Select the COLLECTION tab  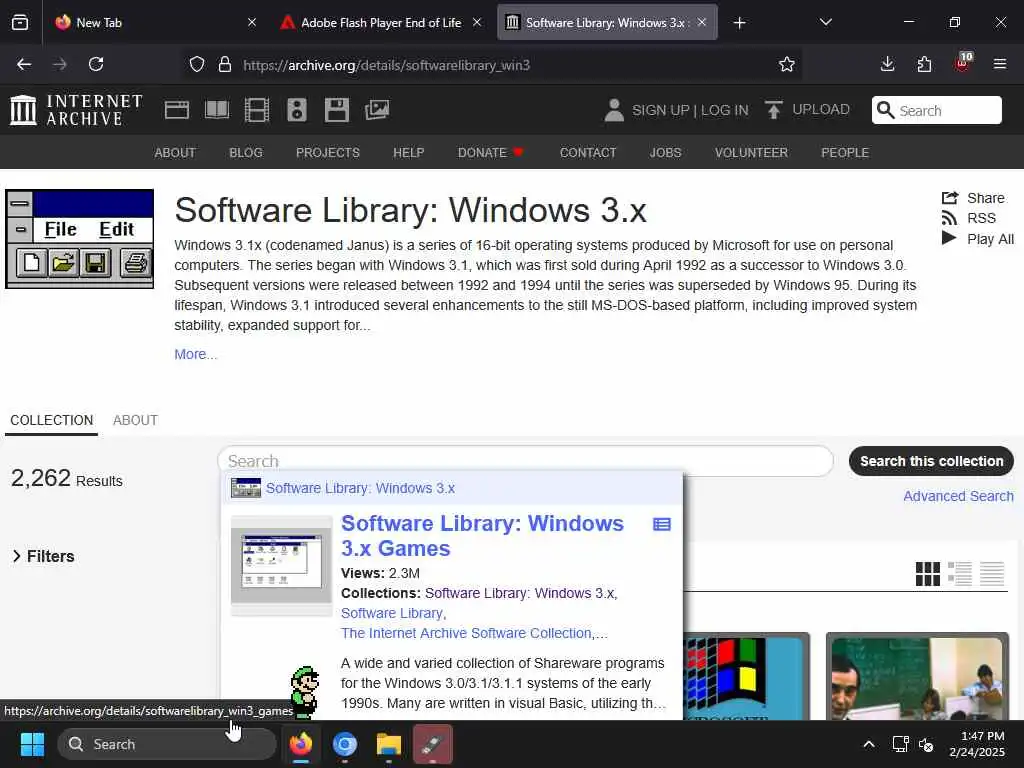click(x=52, y=420)
